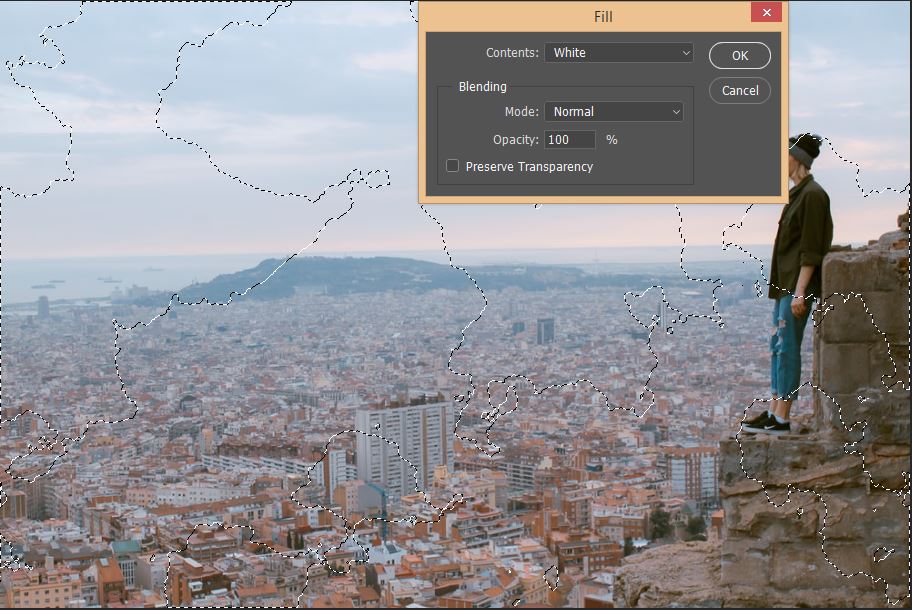The image size is (912, 610).
Task: Dismiss the dialog with the Cancel button
Action: point(740,90)
